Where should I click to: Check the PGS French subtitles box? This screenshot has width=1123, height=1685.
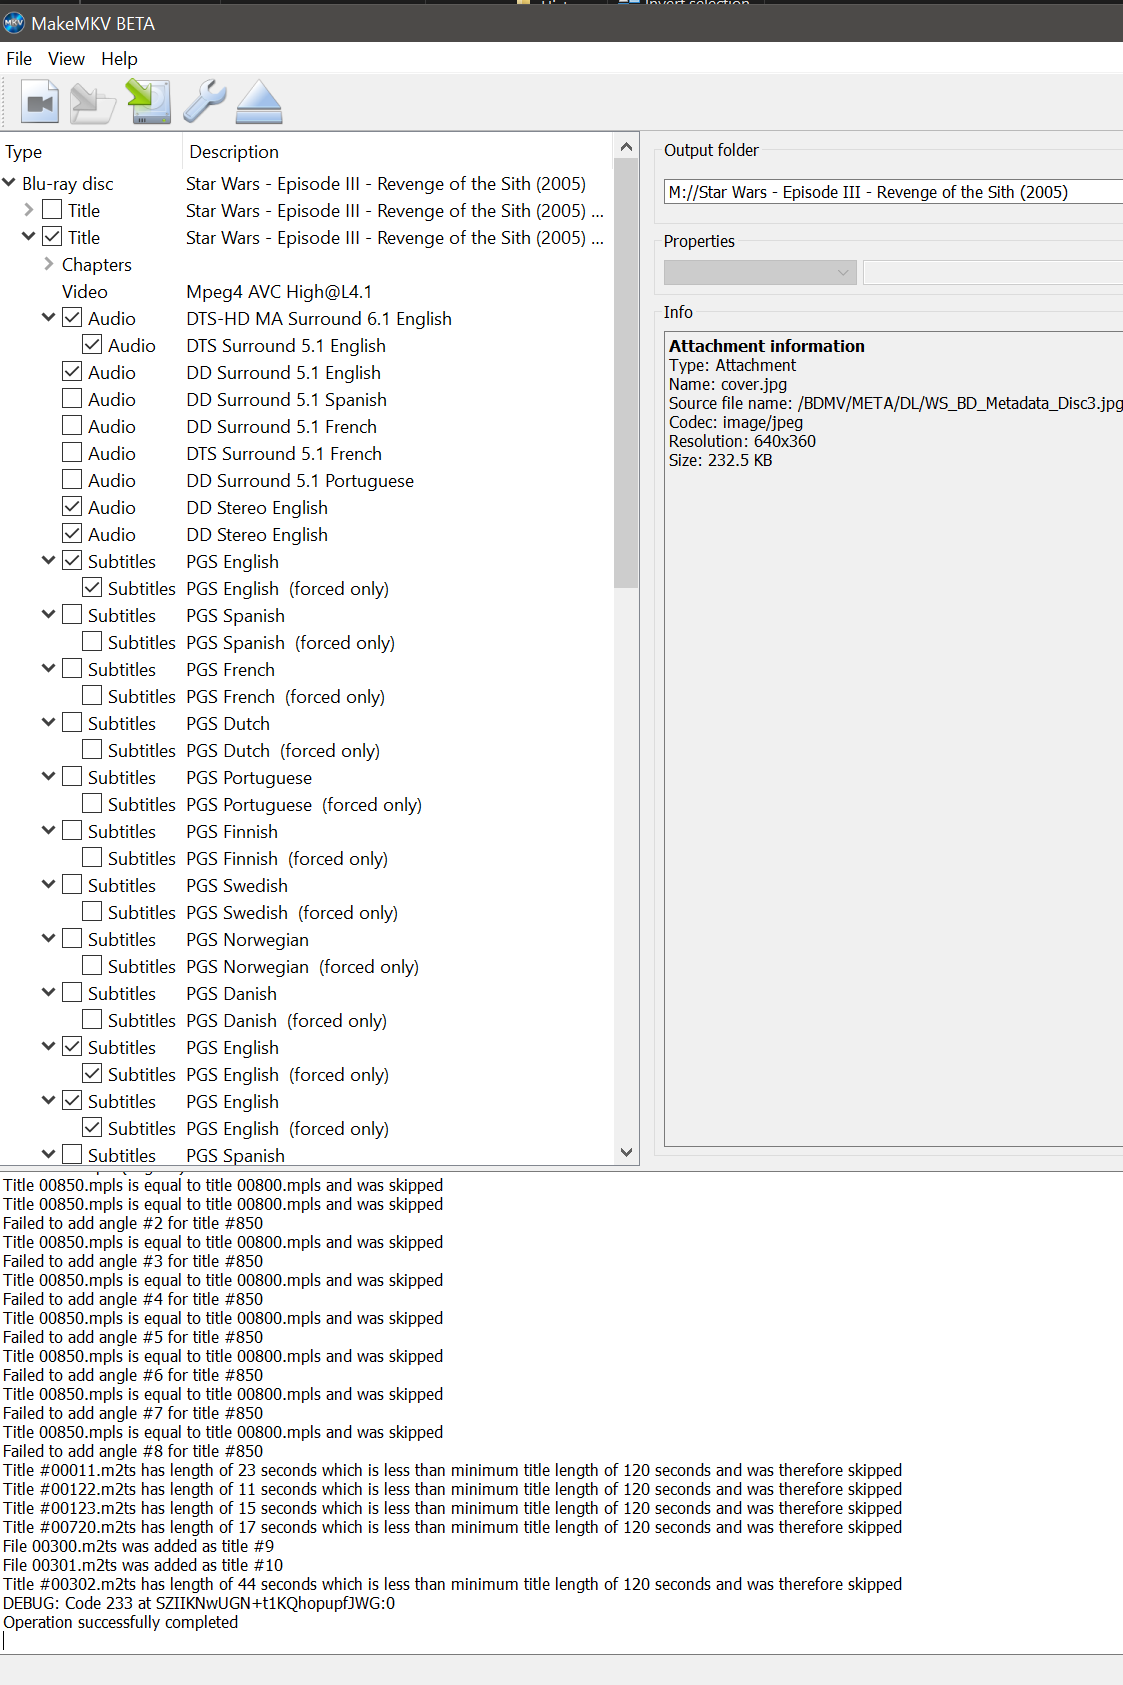pos(72,669)
